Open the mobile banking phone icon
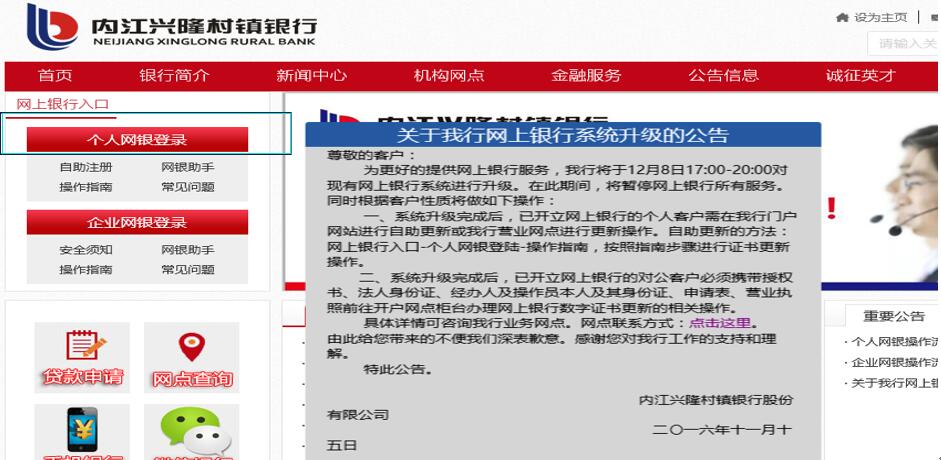The image size is (941, 460). [x=82, y=432]
